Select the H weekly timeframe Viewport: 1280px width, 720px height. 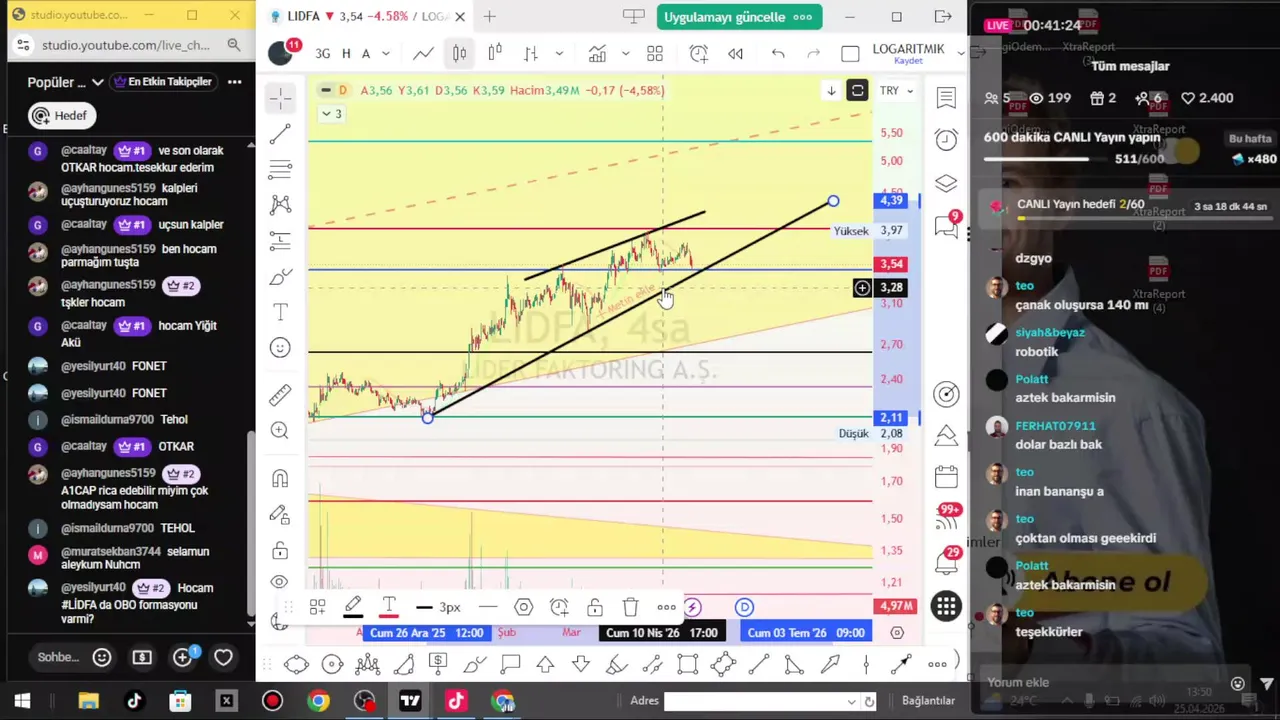click(x=346, y=53)
